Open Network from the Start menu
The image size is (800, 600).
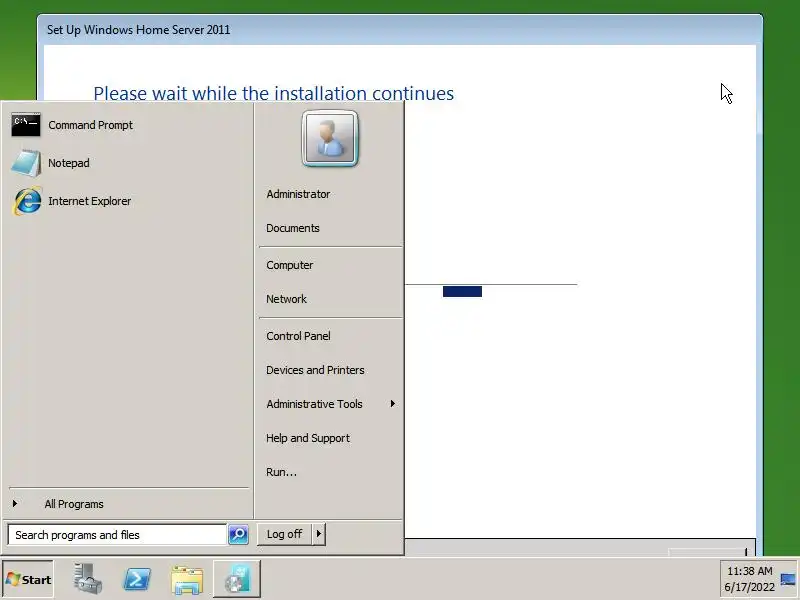pos(286,299)
